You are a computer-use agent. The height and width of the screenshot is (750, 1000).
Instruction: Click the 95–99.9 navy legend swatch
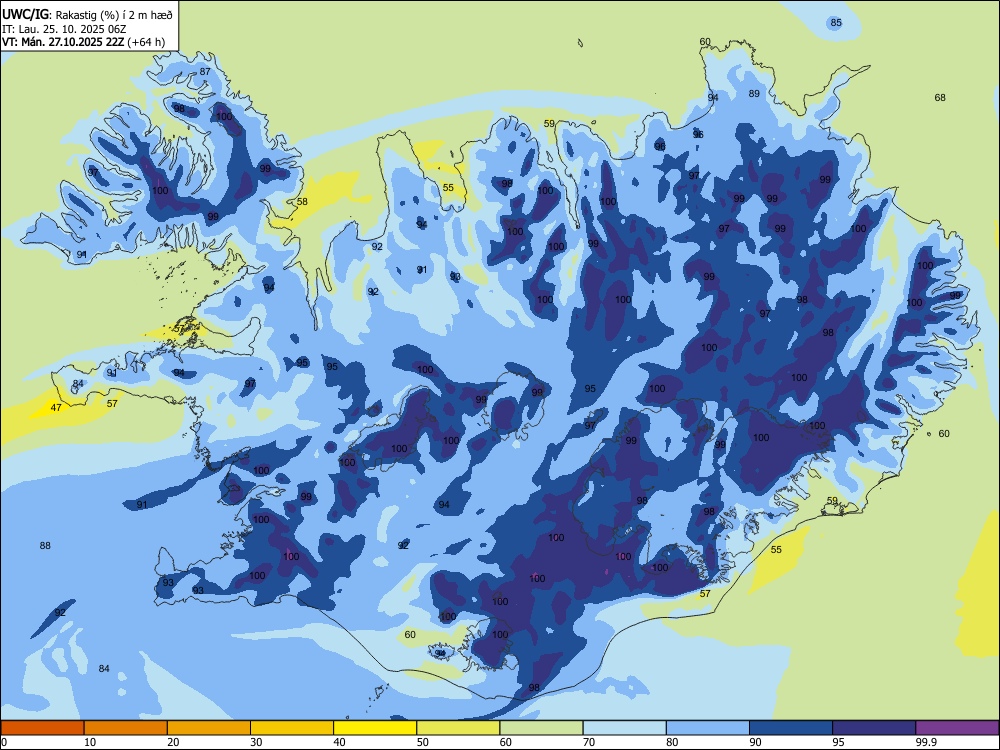tap(874, 728)
